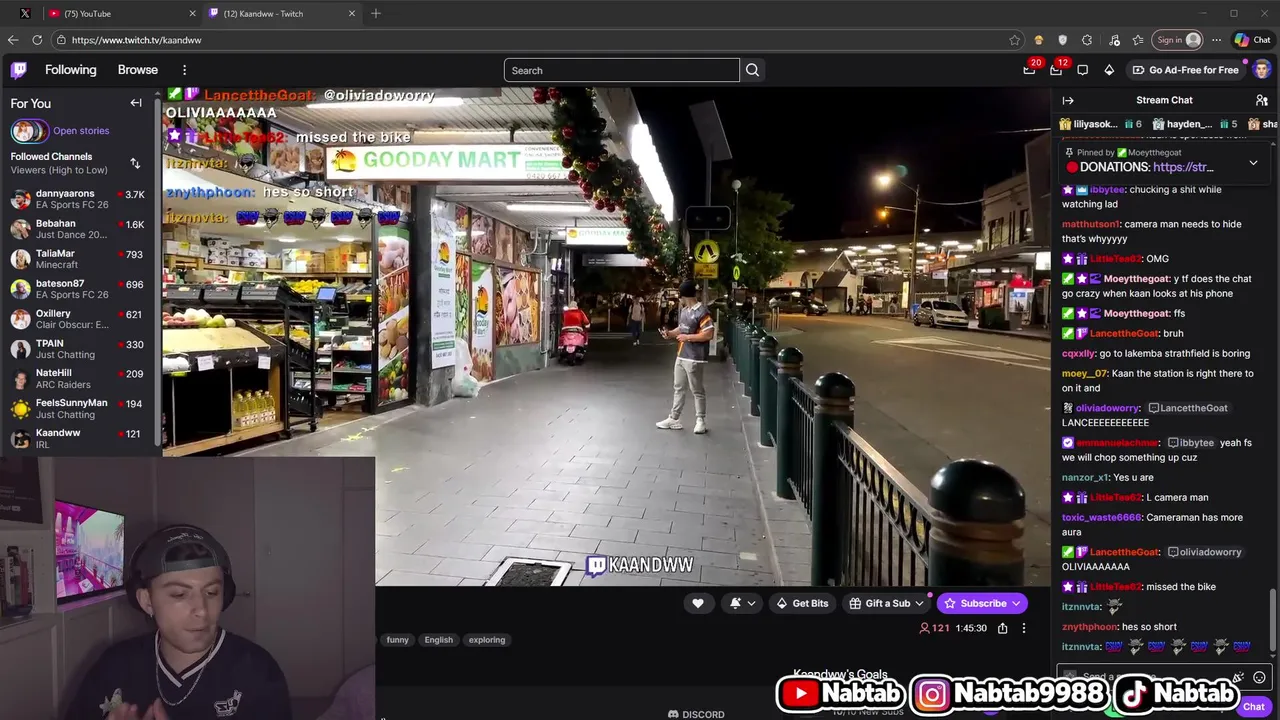
Task: Open the DISCORD panel link
Action: 696,714
